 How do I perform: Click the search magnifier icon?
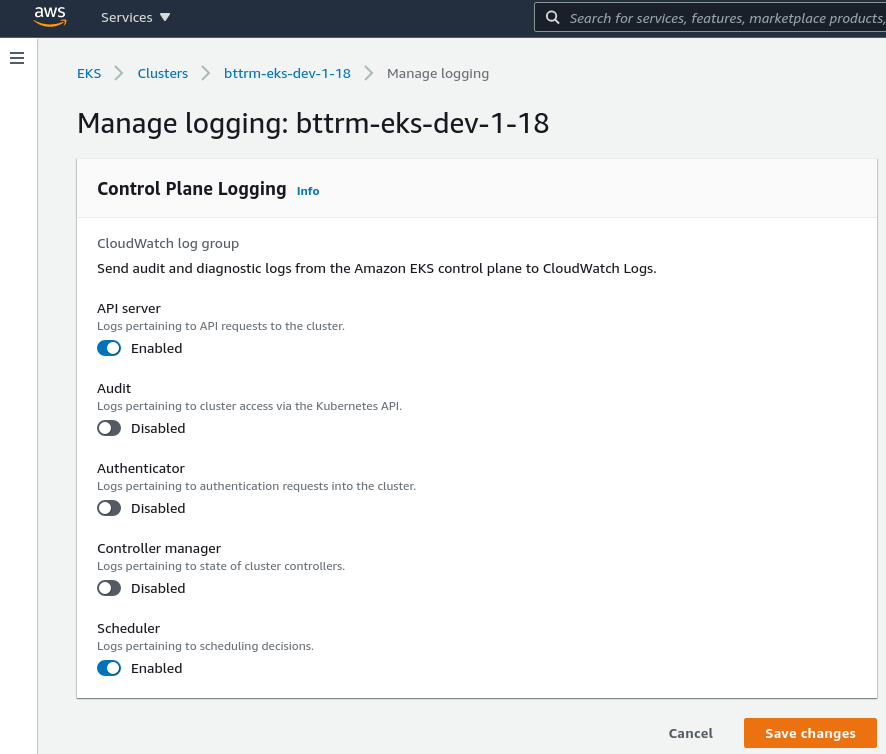pyautogui.click(x=552, y=17)
